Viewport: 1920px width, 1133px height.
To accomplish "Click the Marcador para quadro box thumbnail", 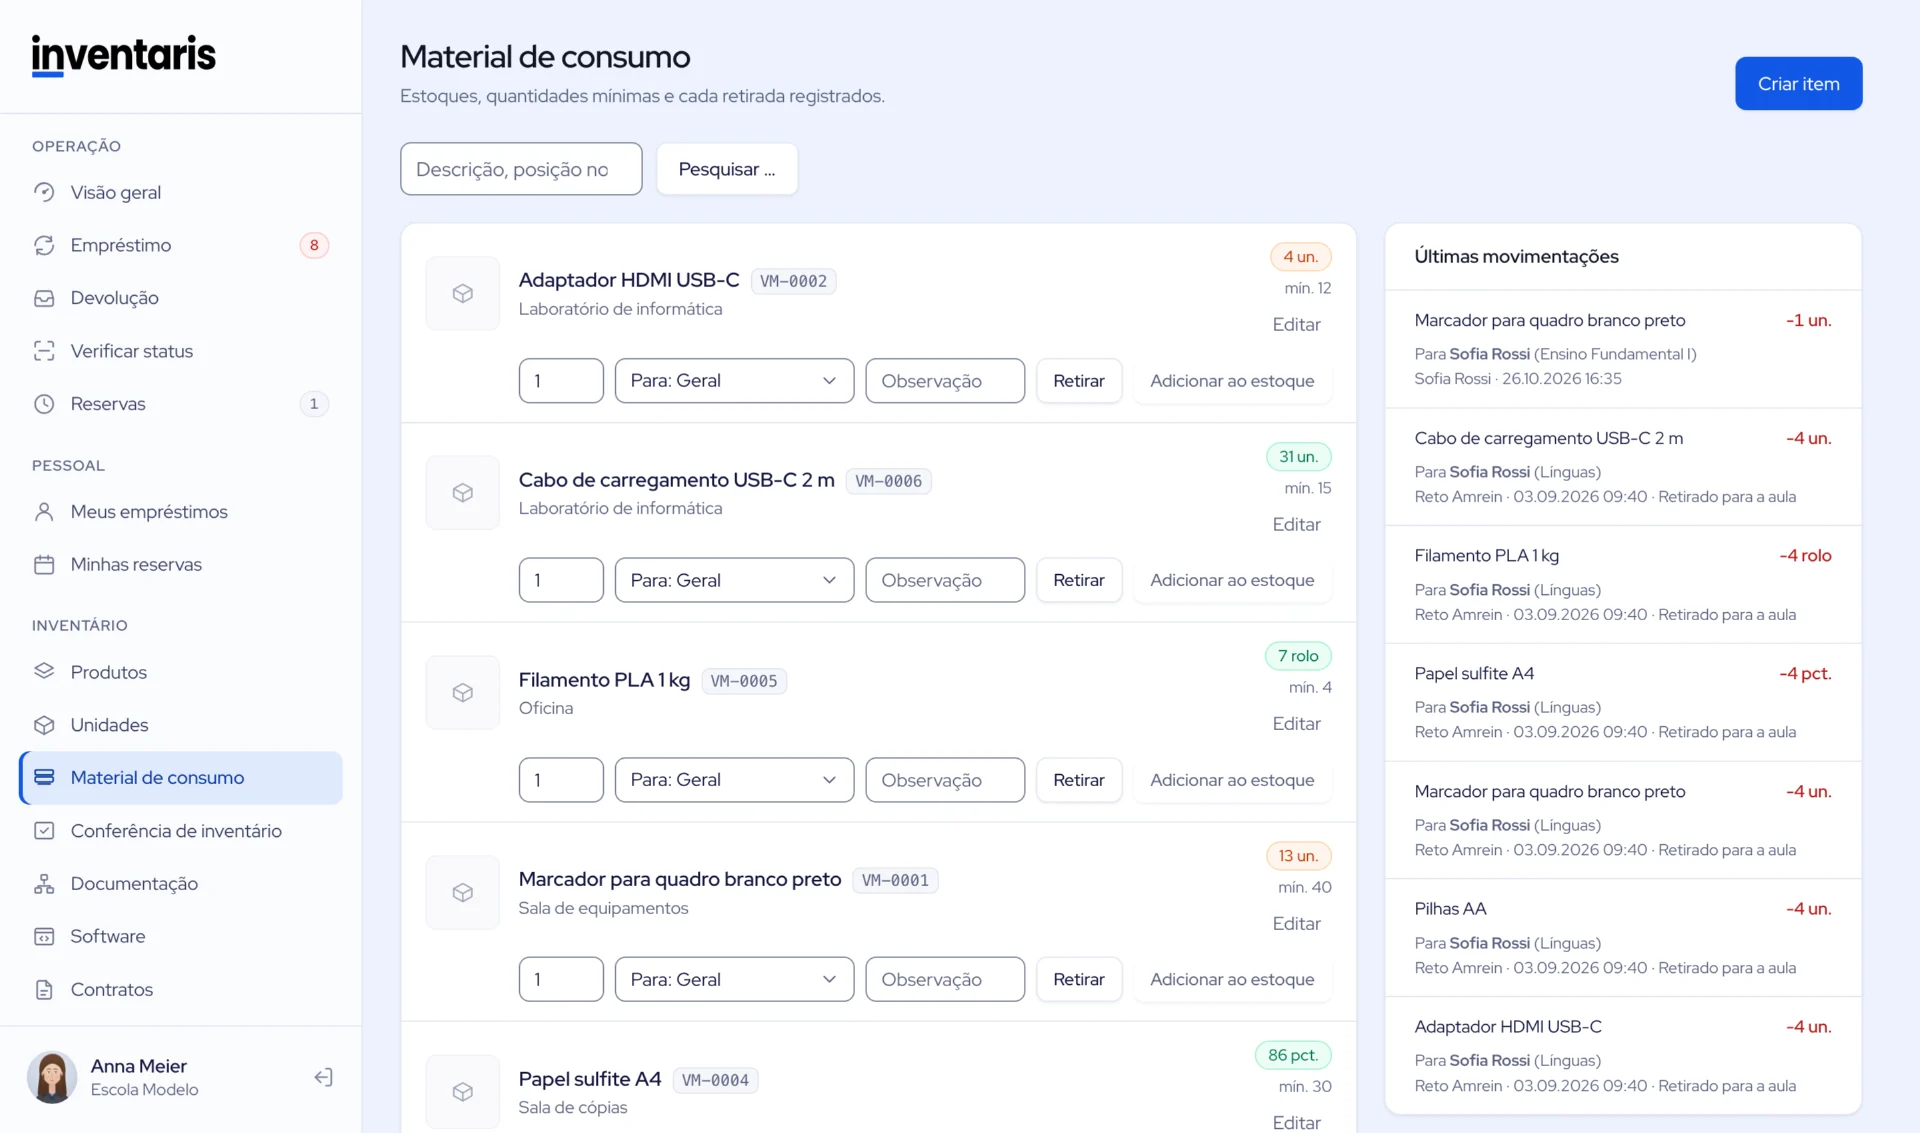I will [462, 892].
